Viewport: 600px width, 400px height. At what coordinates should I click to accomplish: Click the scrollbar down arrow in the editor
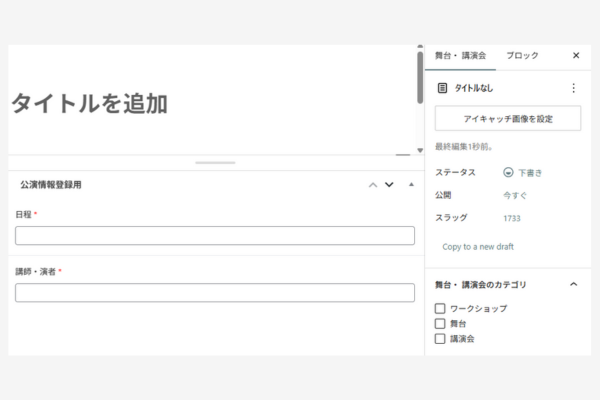[x=420, y=152]
